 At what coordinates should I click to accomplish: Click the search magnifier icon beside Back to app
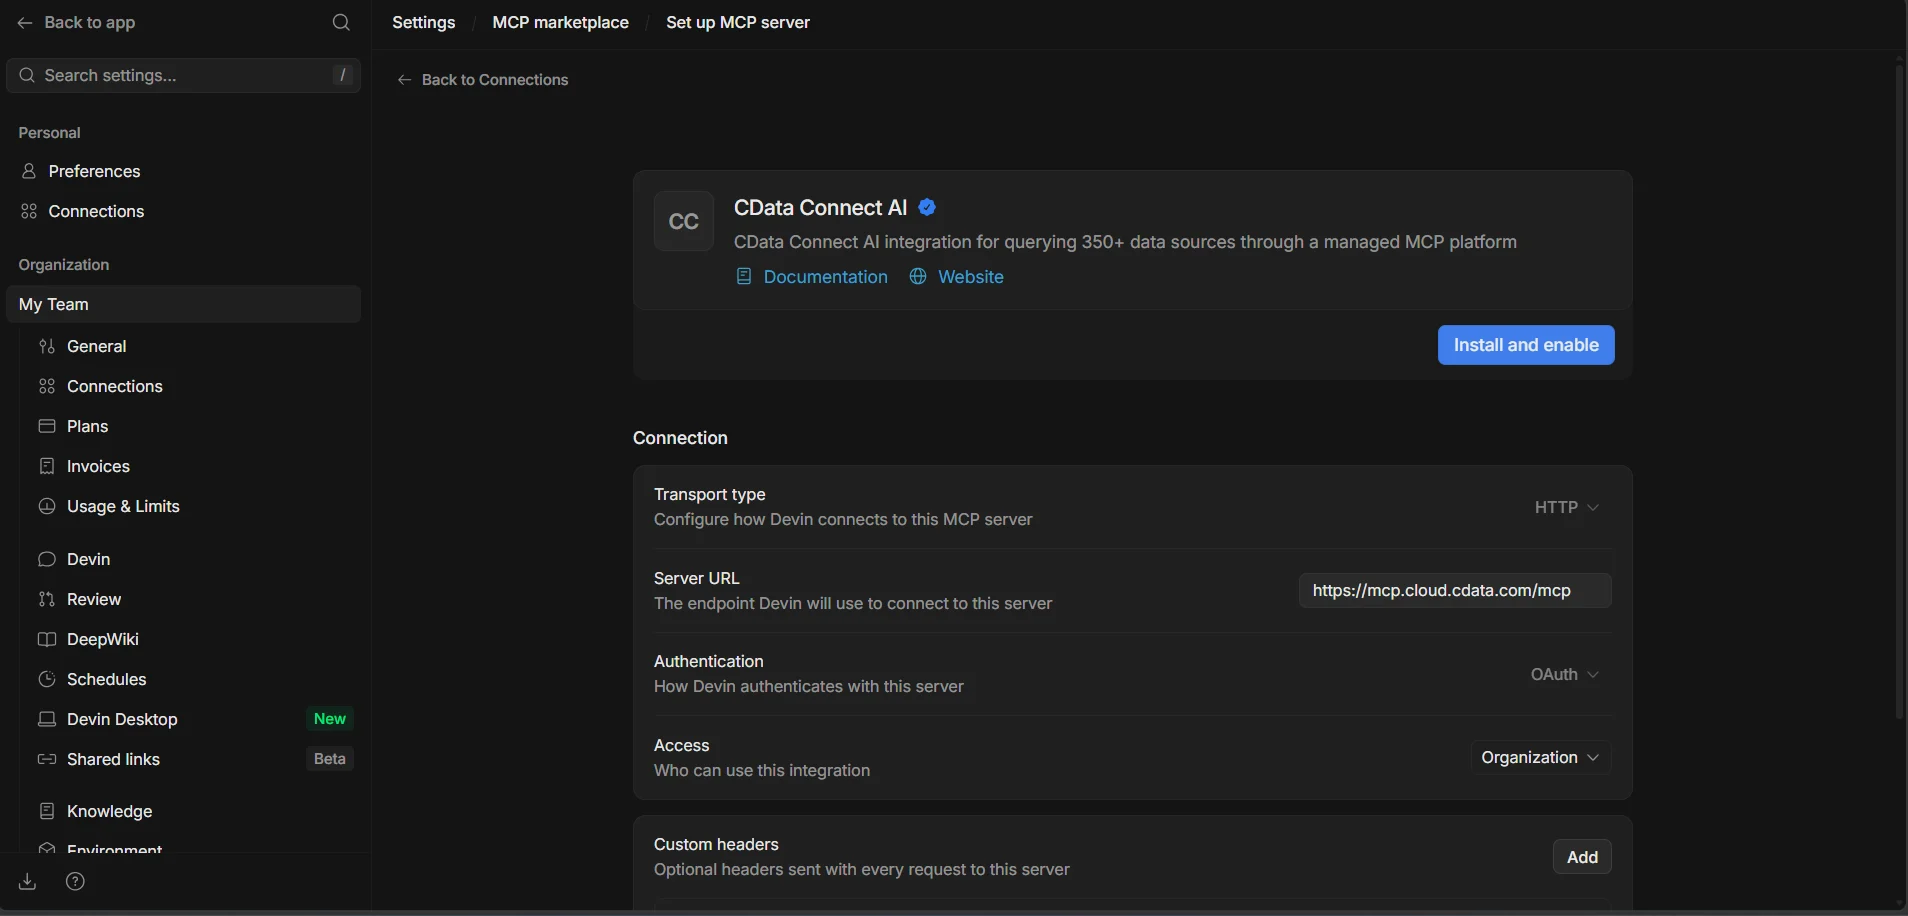click(x=341, y=22)
